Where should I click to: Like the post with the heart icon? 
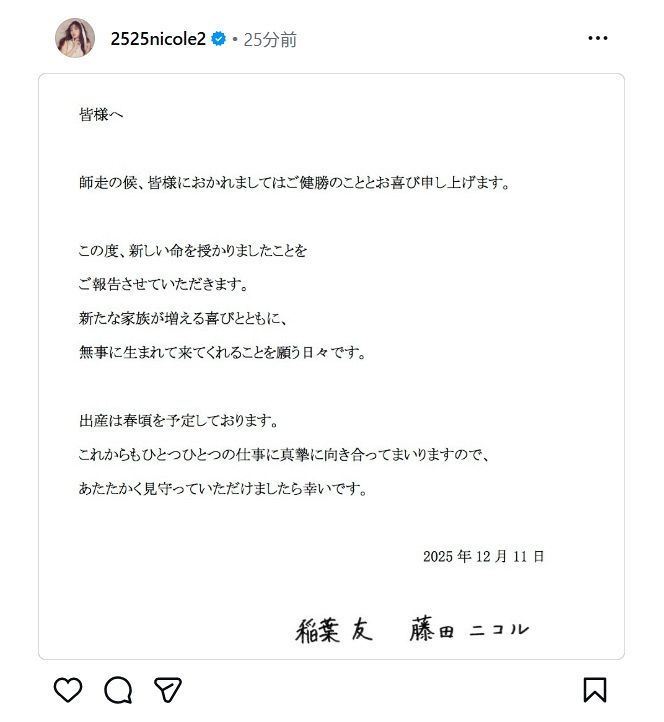[x=68, y=689]
